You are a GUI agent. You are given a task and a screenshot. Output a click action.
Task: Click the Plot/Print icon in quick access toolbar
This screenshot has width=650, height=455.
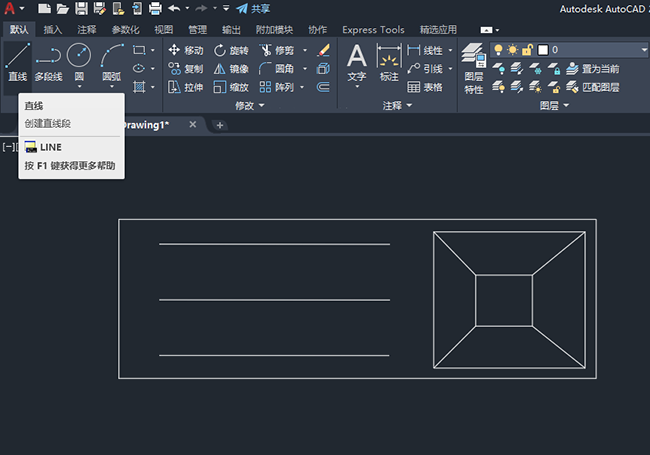coord(155,9)
